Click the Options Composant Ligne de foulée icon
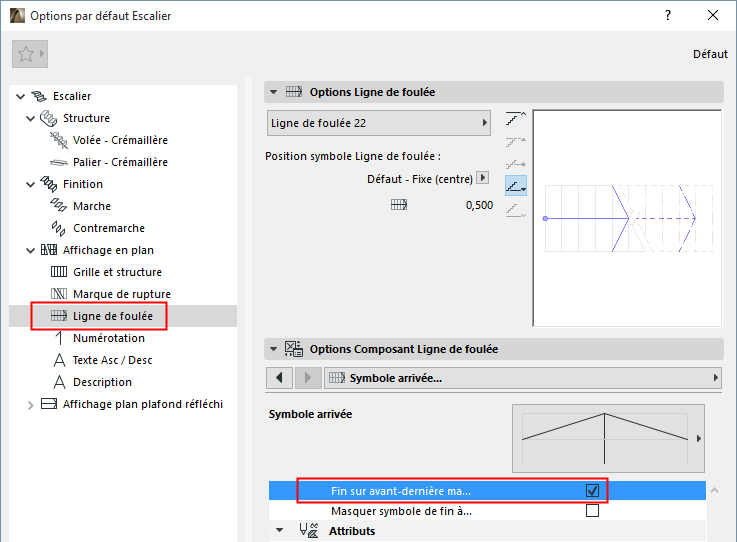 pyautogui.click(x=294, y=349)
